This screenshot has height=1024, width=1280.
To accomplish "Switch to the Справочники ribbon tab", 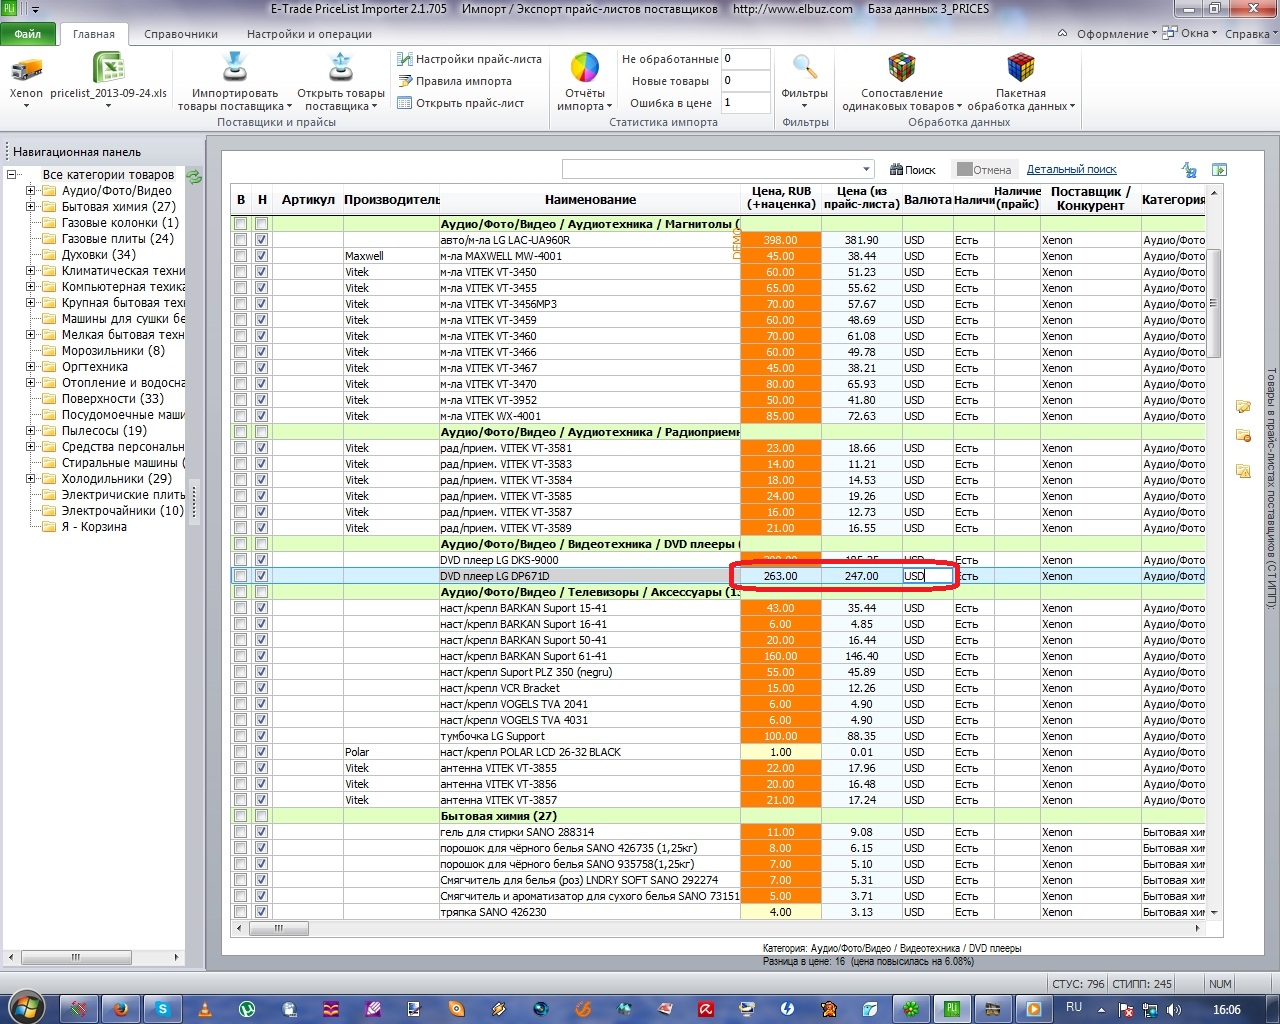I will [181, 34].
